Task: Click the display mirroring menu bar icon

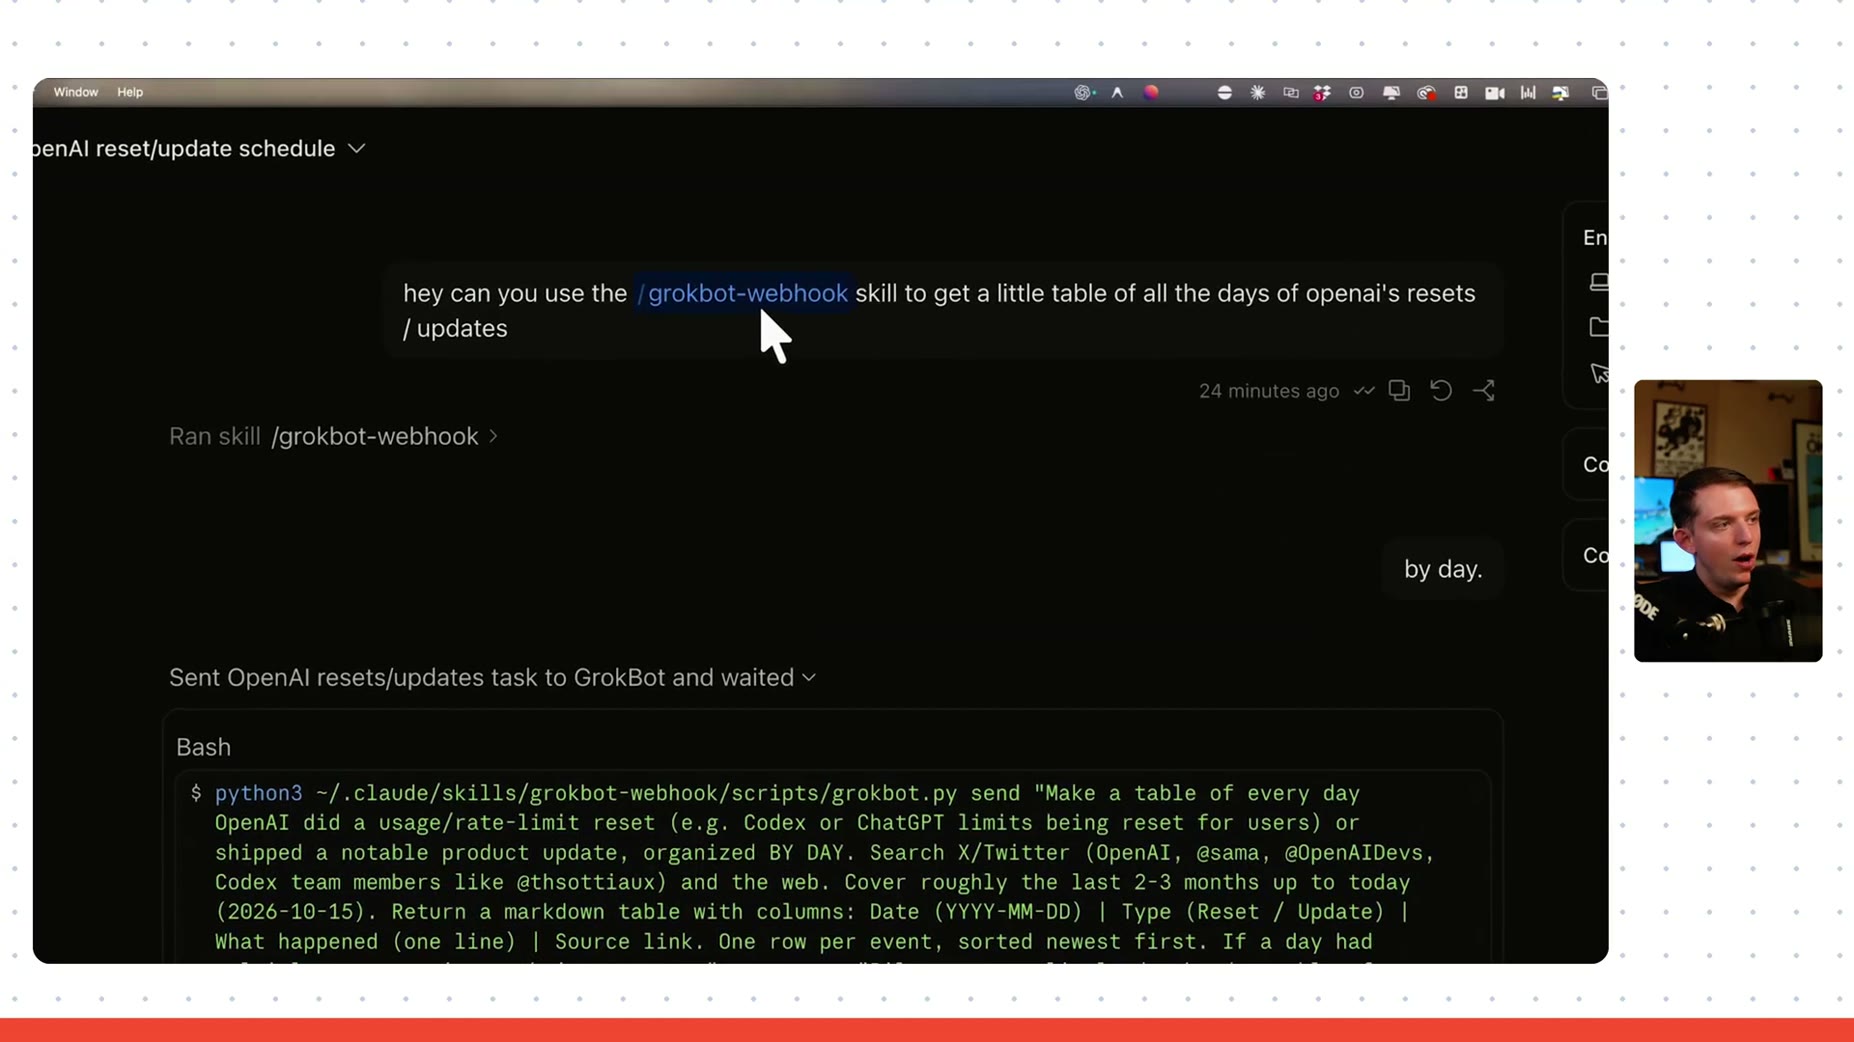Action: (1291, 92)
